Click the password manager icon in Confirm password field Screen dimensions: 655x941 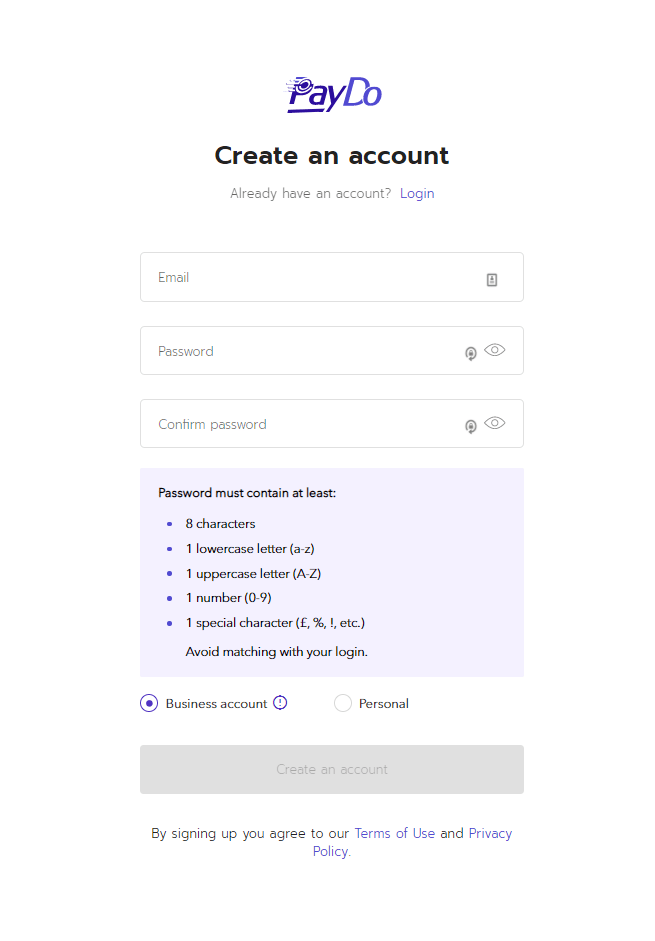coord(471,427)
